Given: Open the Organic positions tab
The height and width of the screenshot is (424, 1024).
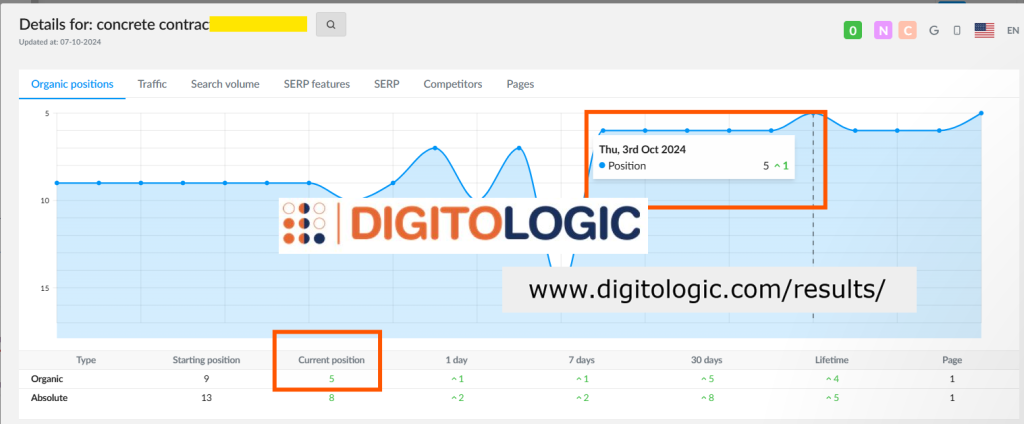Looking at the screenshot, I should coord(72,84).
